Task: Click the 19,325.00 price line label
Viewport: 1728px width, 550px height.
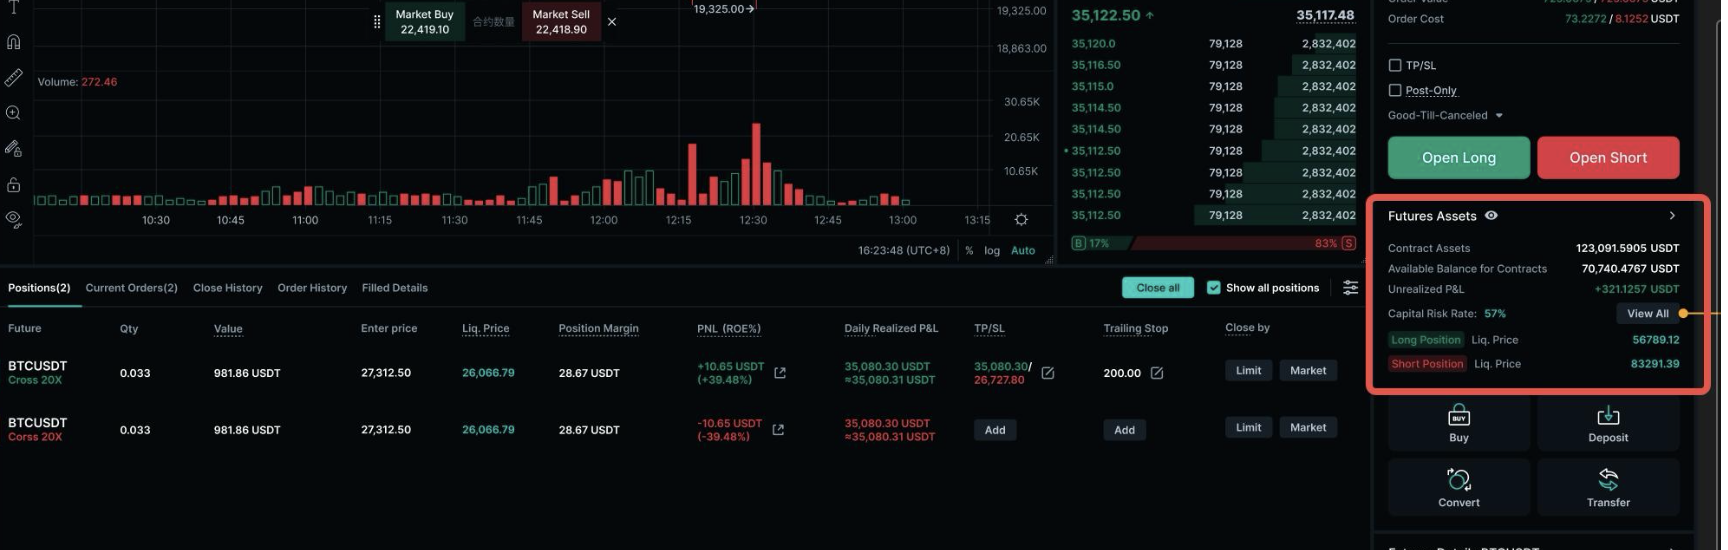Action: click(723, 9)
